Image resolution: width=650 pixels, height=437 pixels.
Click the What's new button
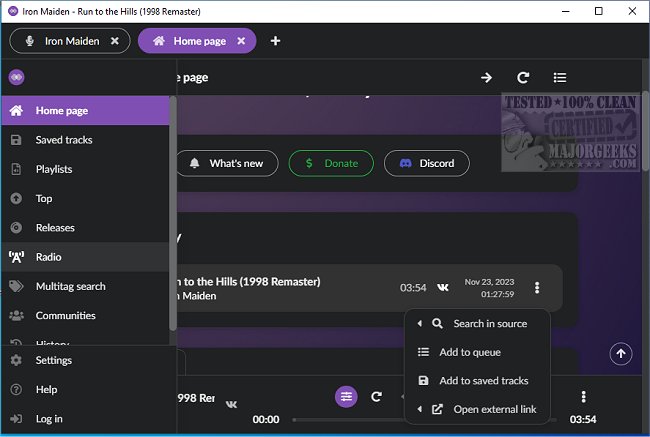pos(228,163)
